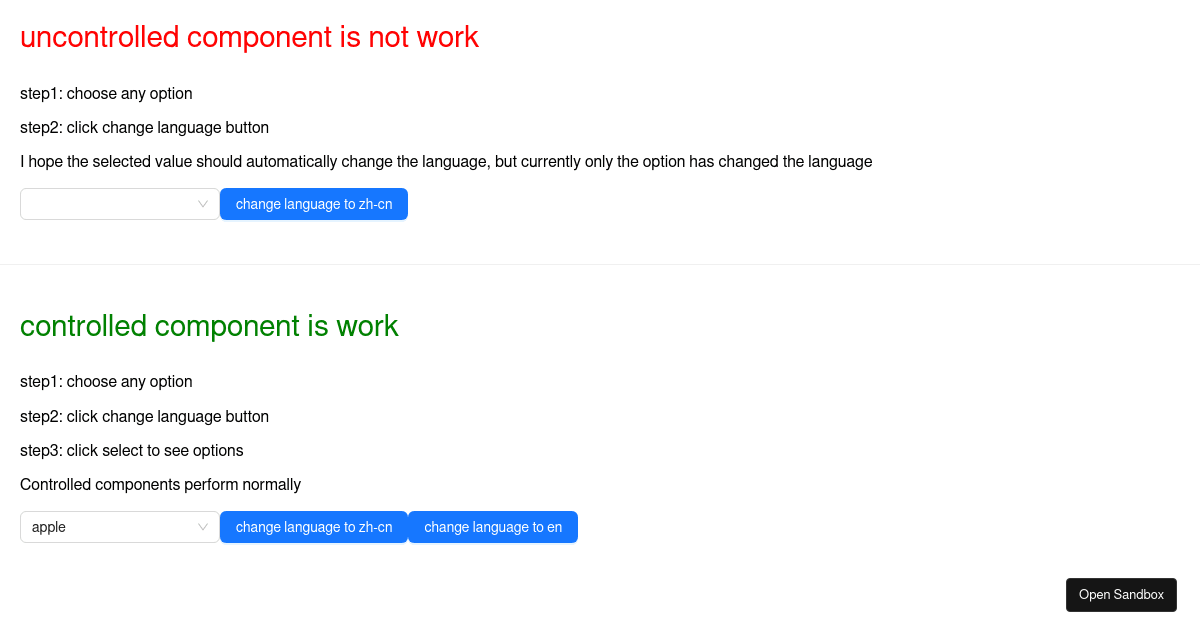Click the "change language to en" button
Viewport: 1200px width, 630px height.
coord(493,527)
